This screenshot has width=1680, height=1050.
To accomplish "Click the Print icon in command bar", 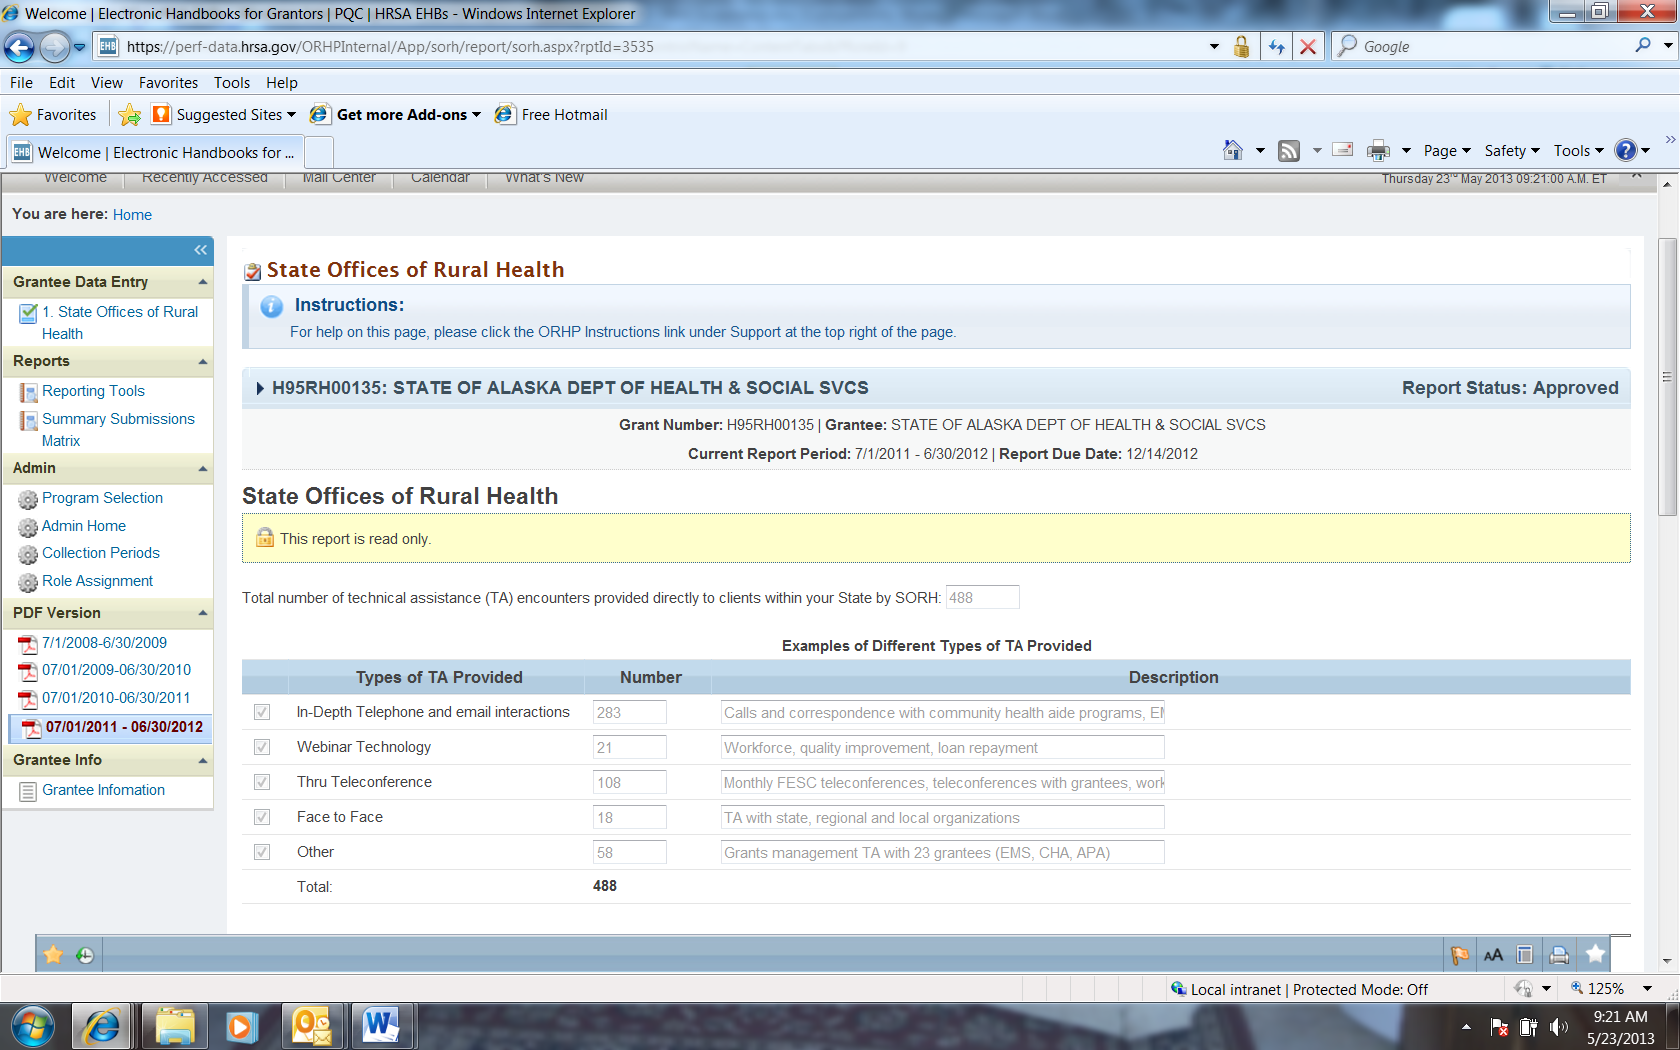I will 1378,150.
